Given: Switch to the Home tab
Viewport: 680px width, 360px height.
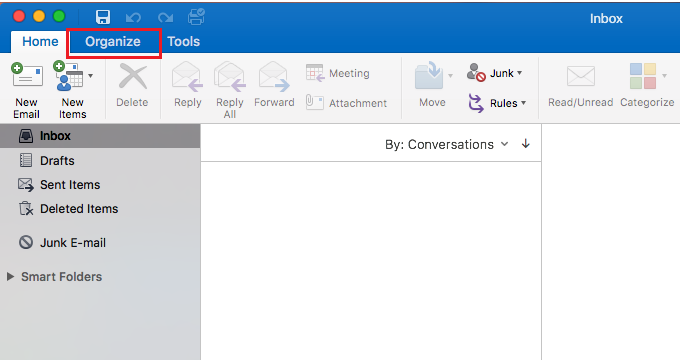Looking at the screenshot, I should click(x=40, y=42).
